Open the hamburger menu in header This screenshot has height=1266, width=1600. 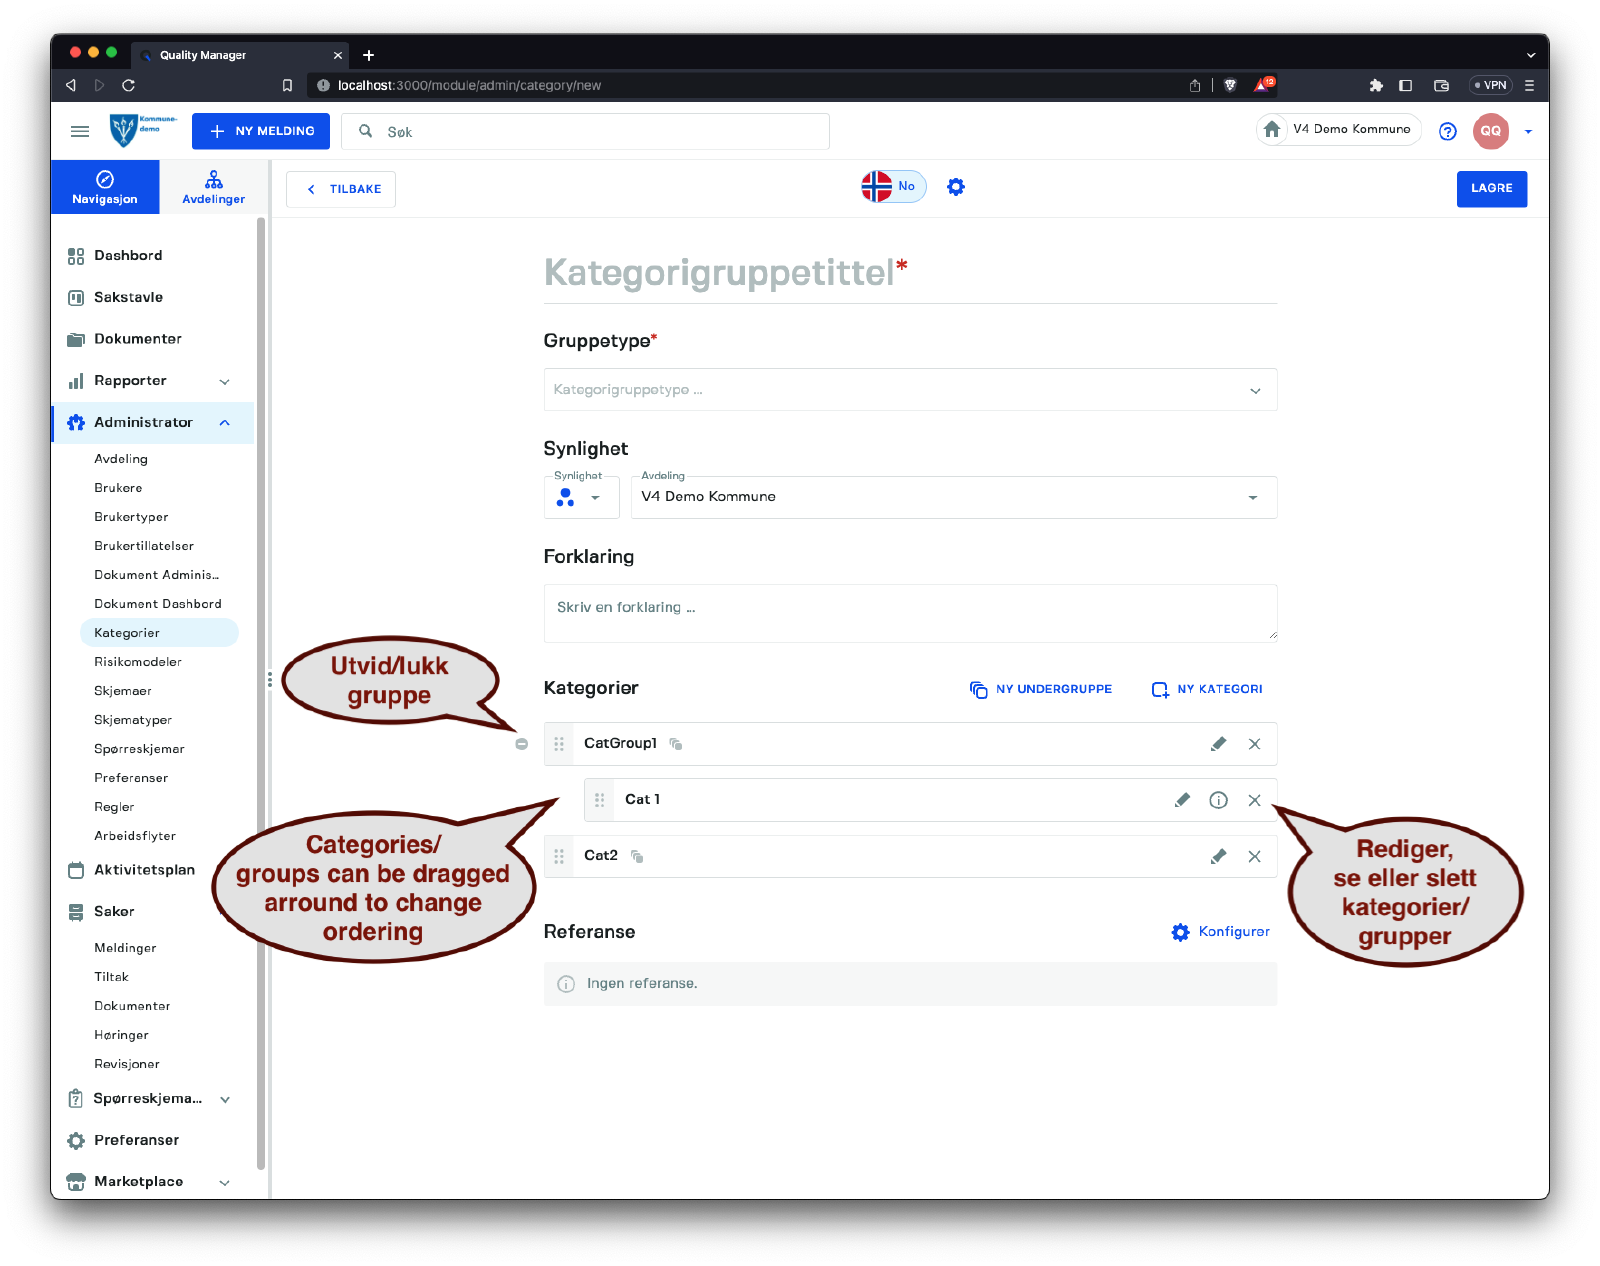pos(80,131)
